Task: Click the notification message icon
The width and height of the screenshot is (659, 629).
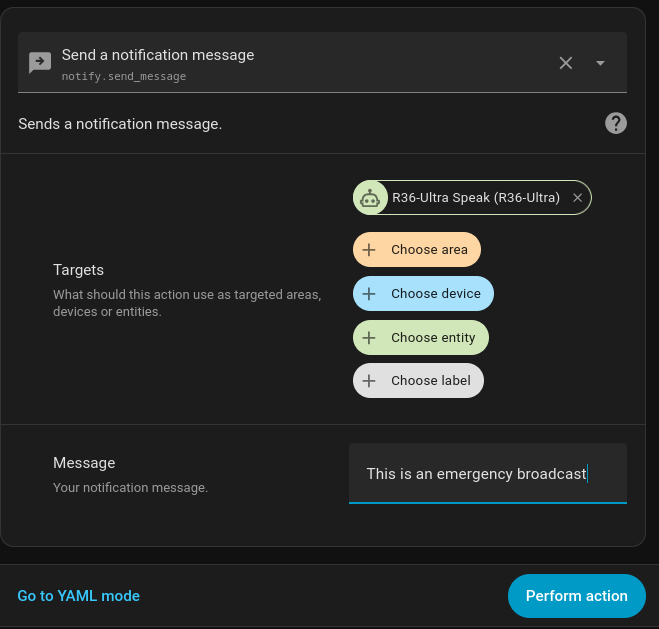Action: pyautogui.click(x=40, y=63)
